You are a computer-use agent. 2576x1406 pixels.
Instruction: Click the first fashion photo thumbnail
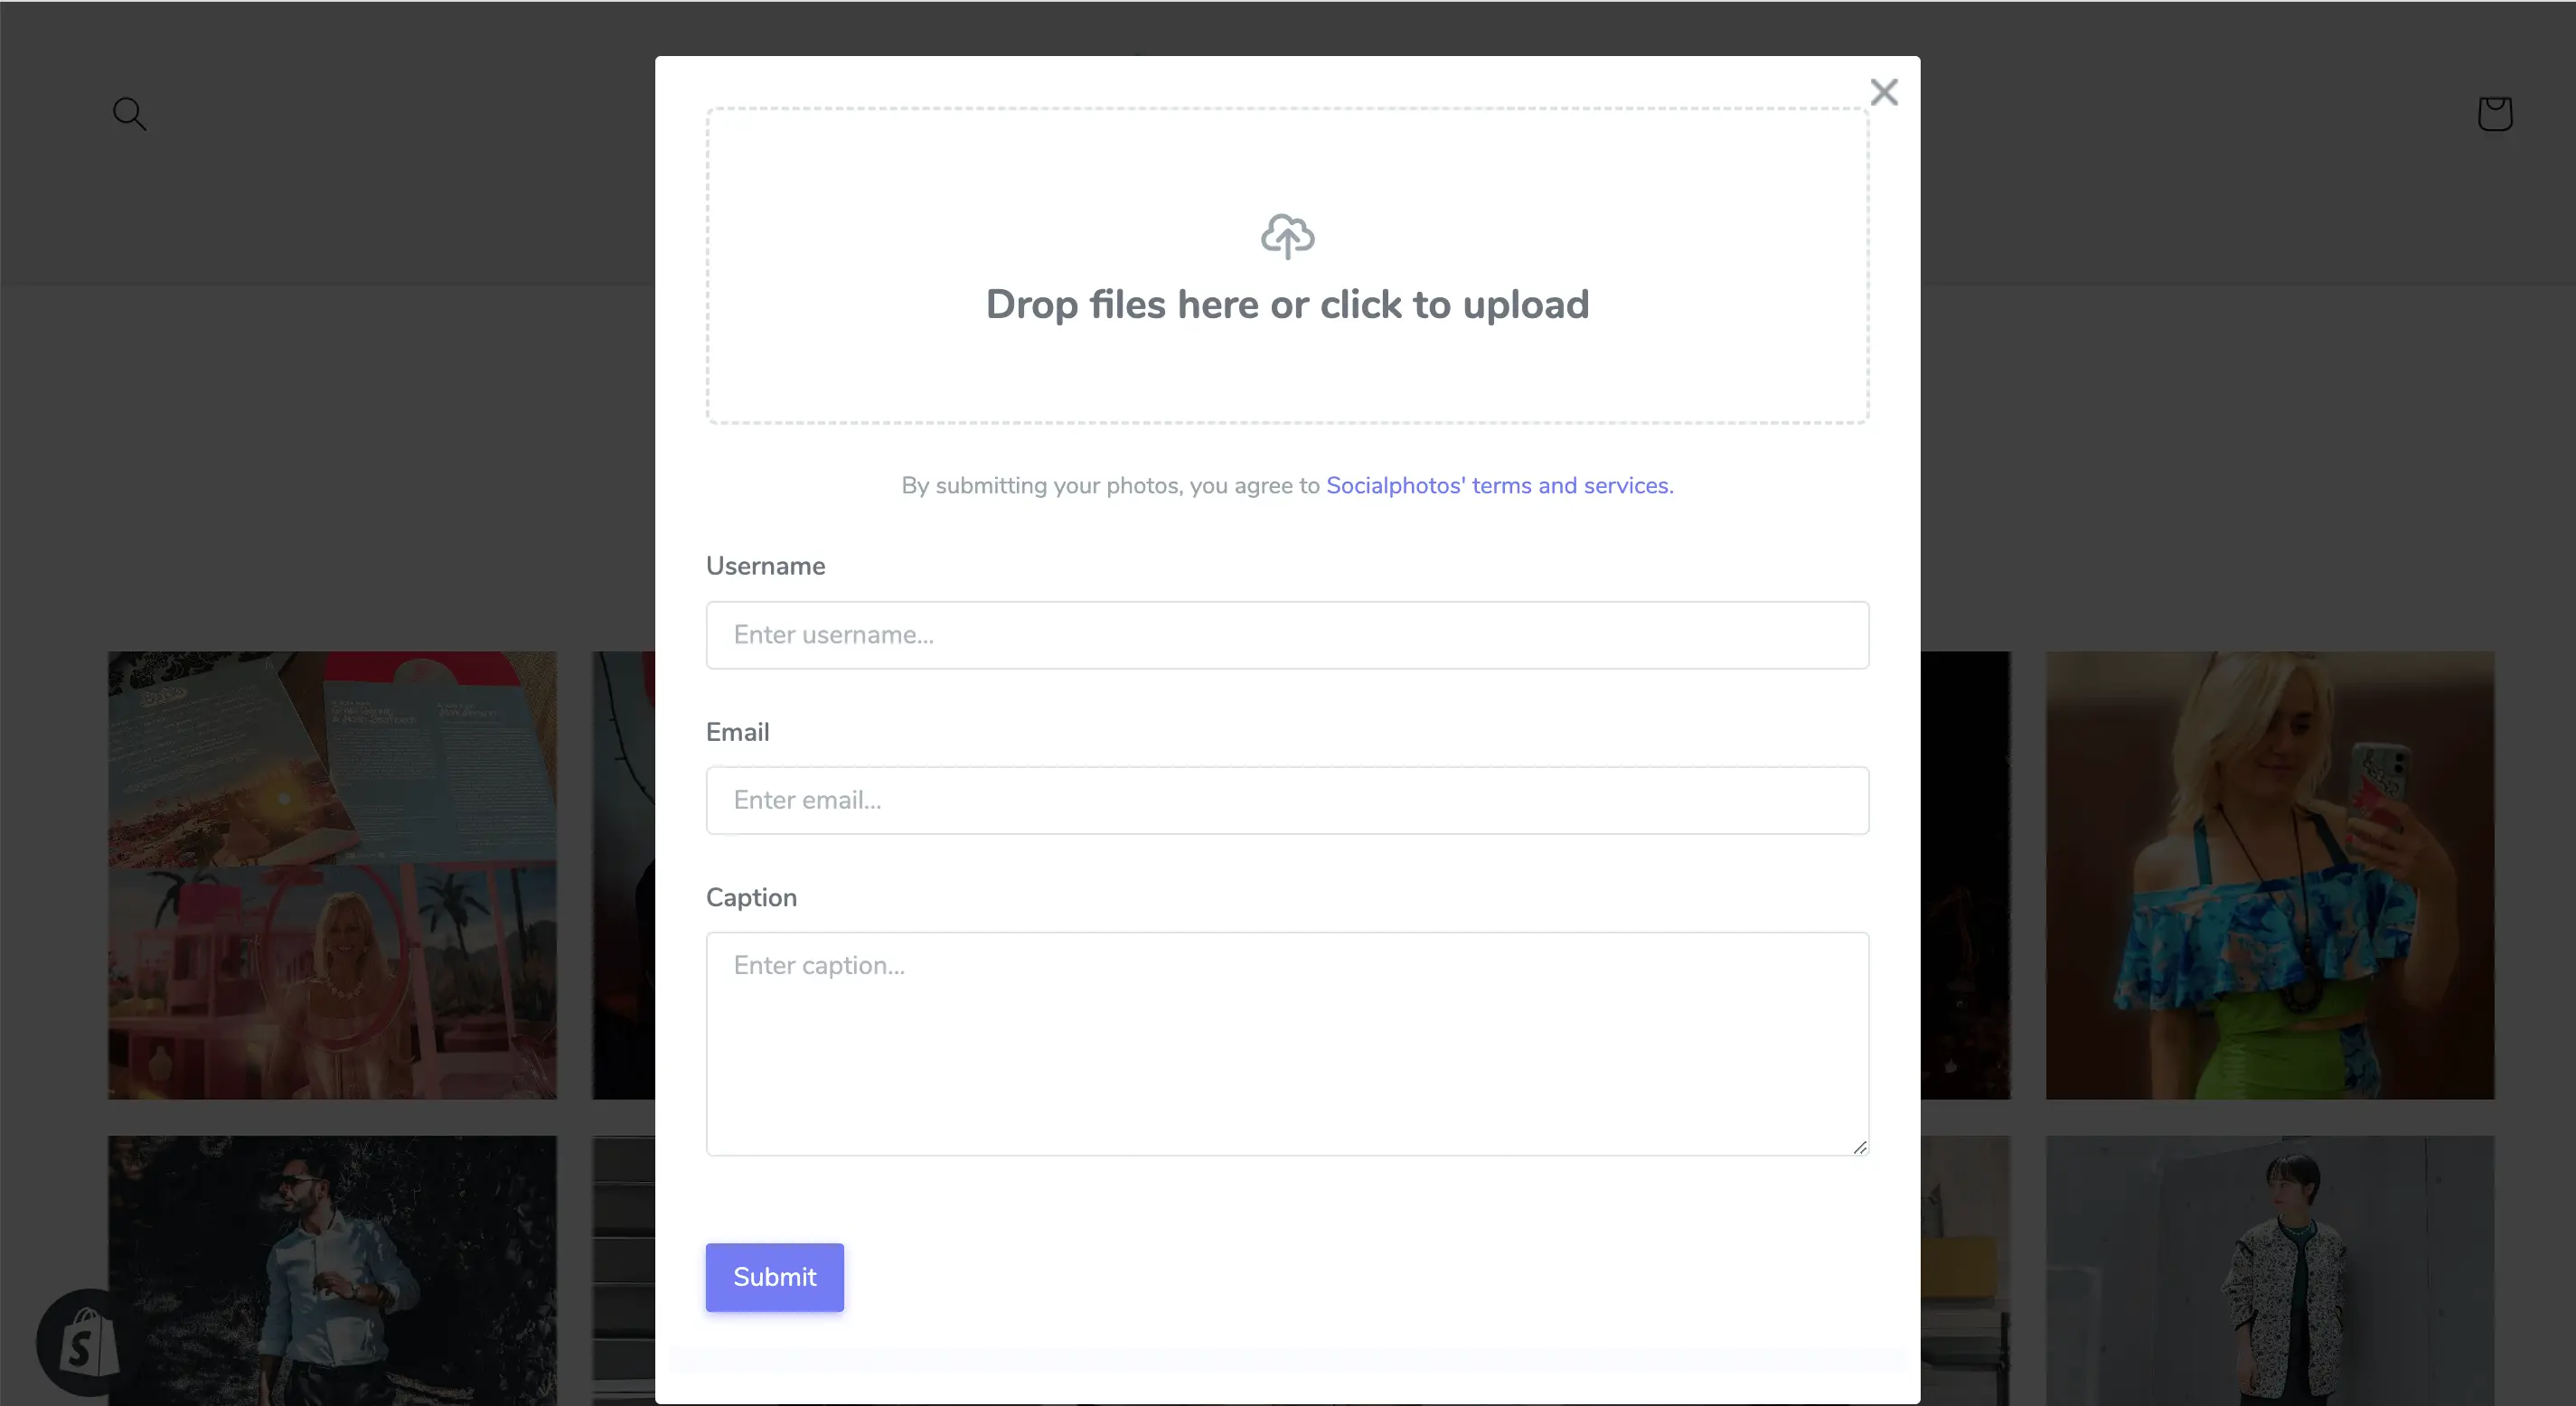tap(333, 875)
